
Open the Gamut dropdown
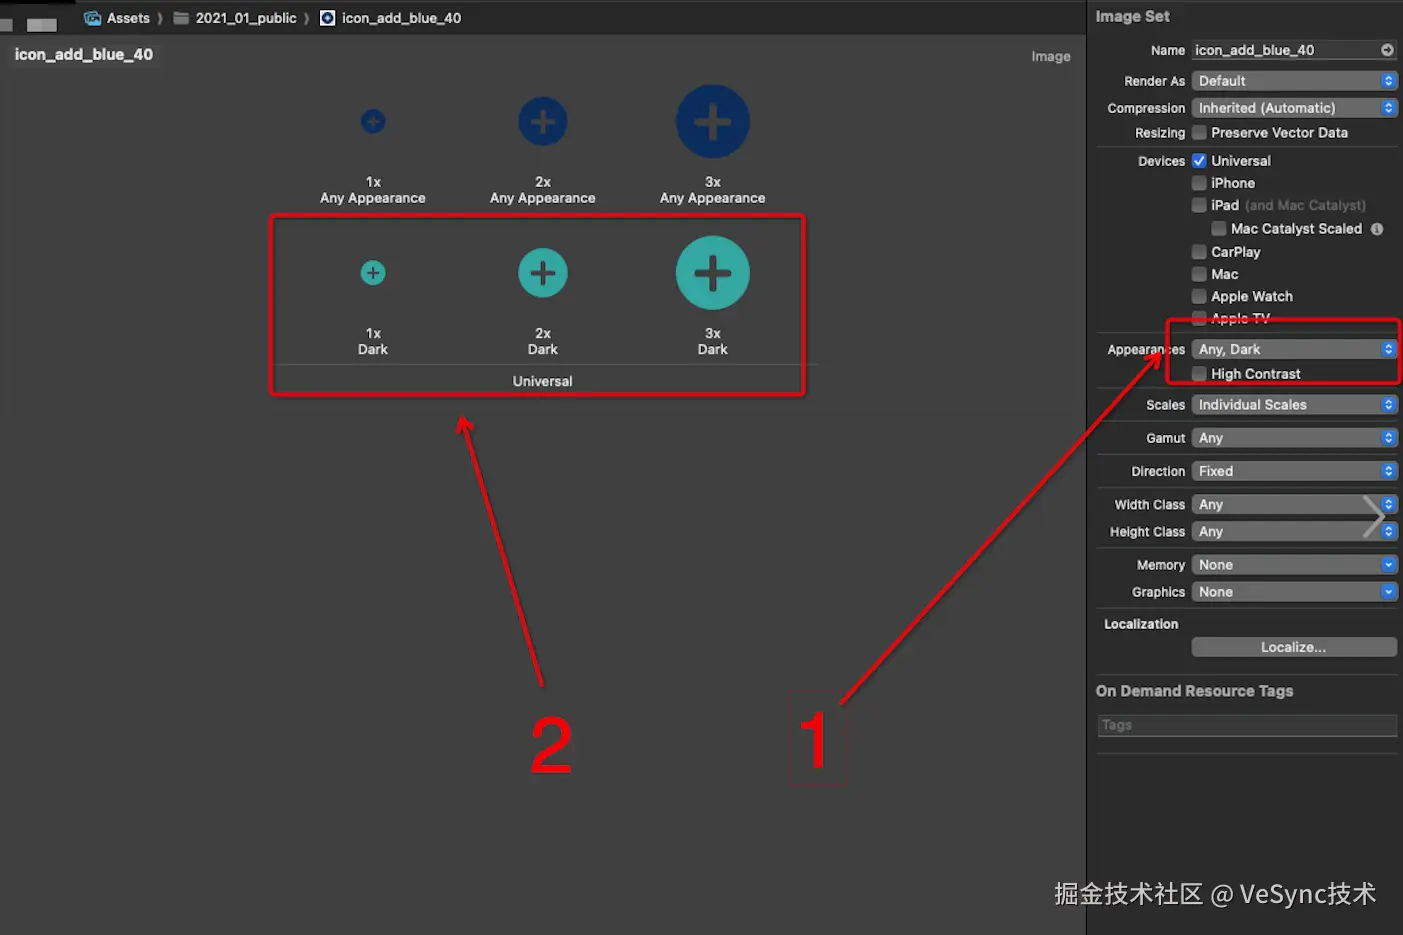click(x=1294, y=438)
